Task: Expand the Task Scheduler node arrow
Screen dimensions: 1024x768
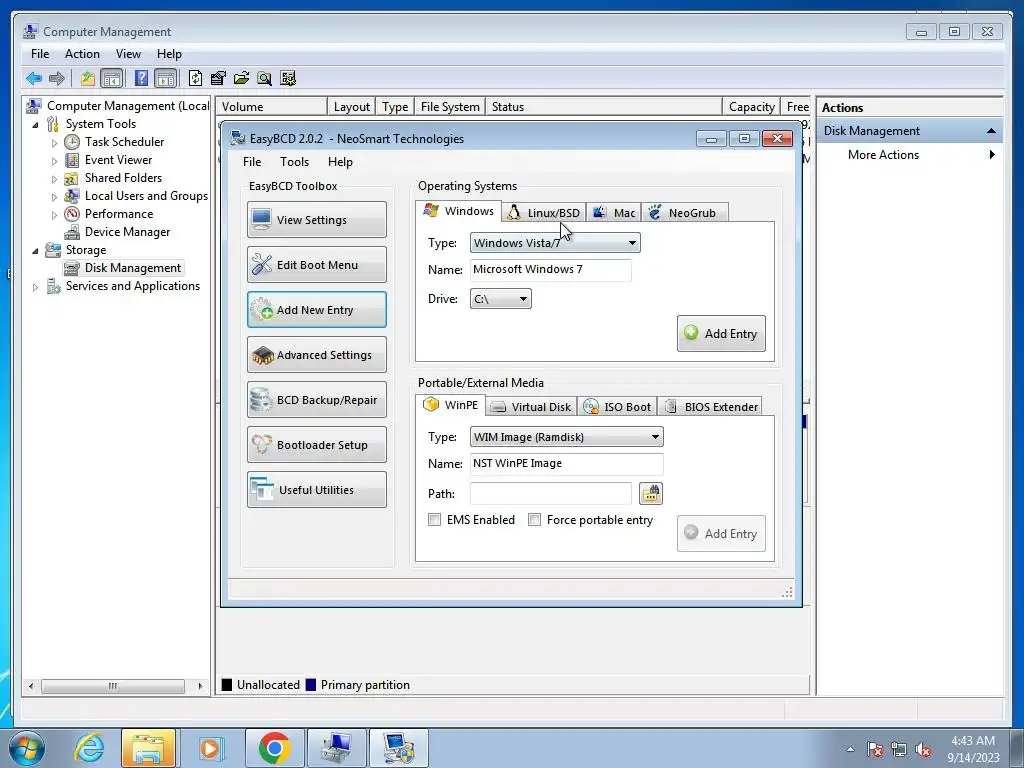Action: (x=54, y=142)
